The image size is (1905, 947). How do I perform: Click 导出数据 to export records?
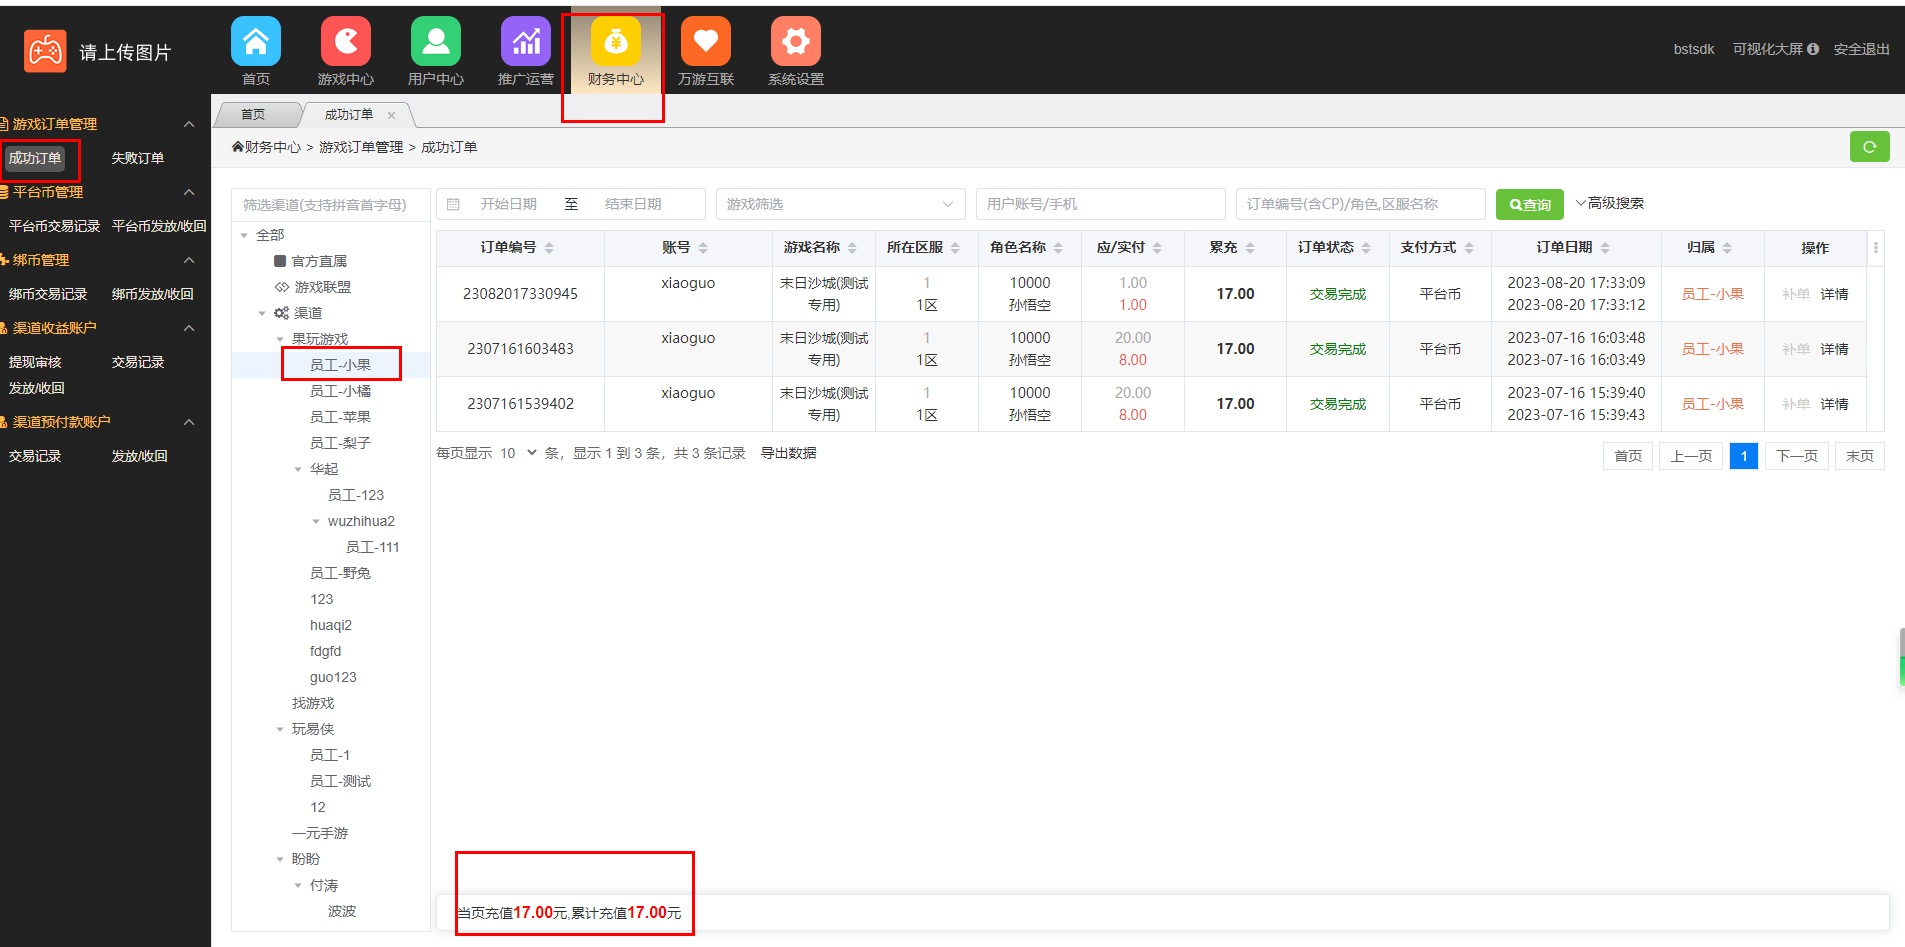[x=788, y=453]
